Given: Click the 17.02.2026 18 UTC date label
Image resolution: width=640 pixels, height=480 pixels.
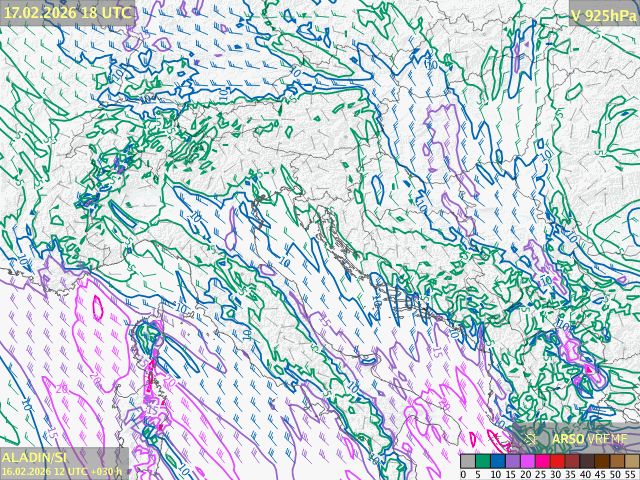Looking at the screenshot, I should pos(68,12).
